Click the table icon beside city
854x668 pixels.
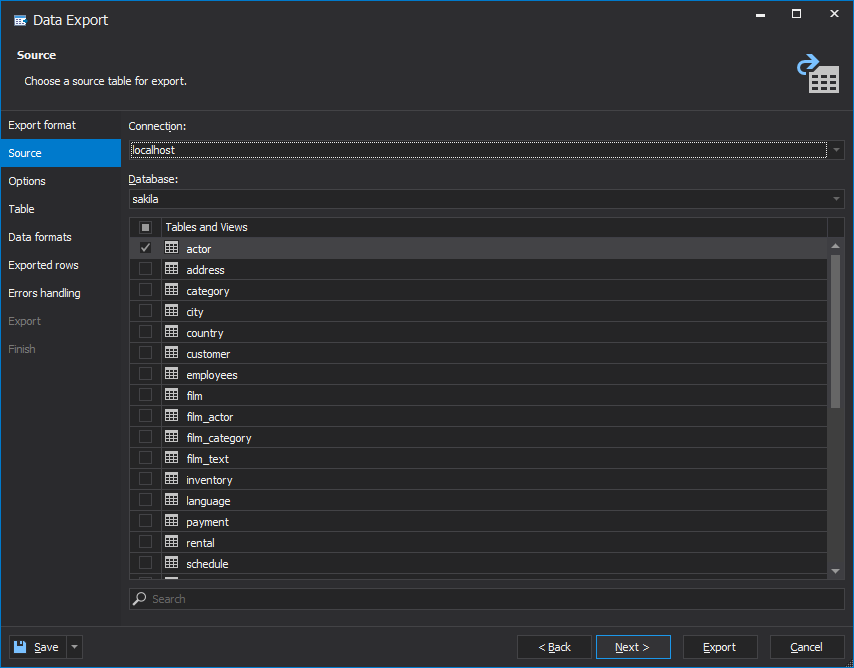172,311
